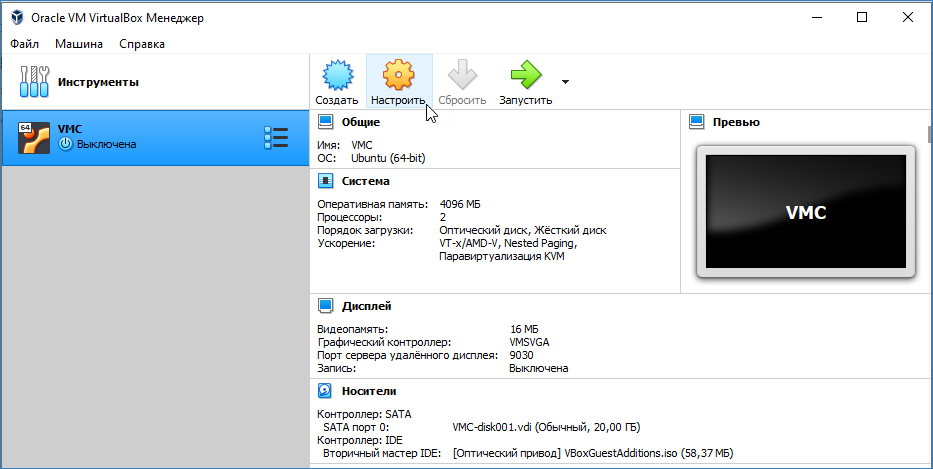The height and width of the screenshot is (469, 933).
Task: Start the VM with Запустить green arrow
Action: click(525, 75)
